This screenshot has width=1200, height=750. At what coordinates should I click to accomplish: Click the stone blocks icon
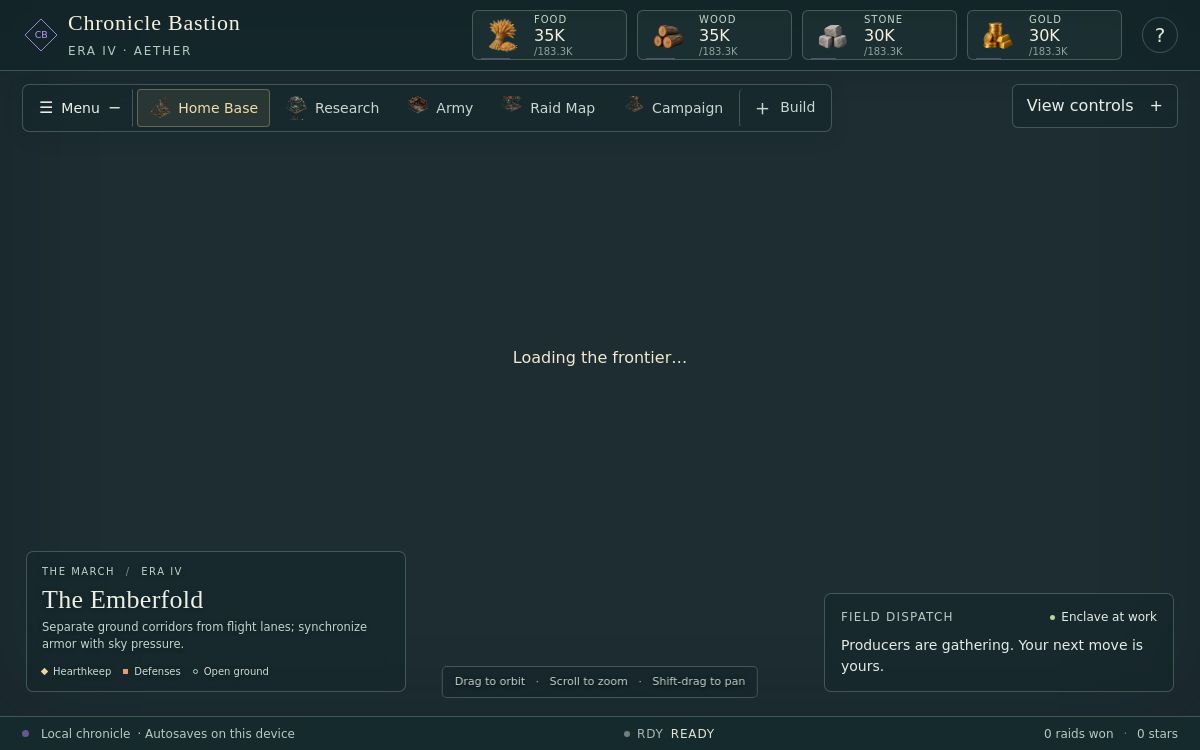click(x=832, y=37)
